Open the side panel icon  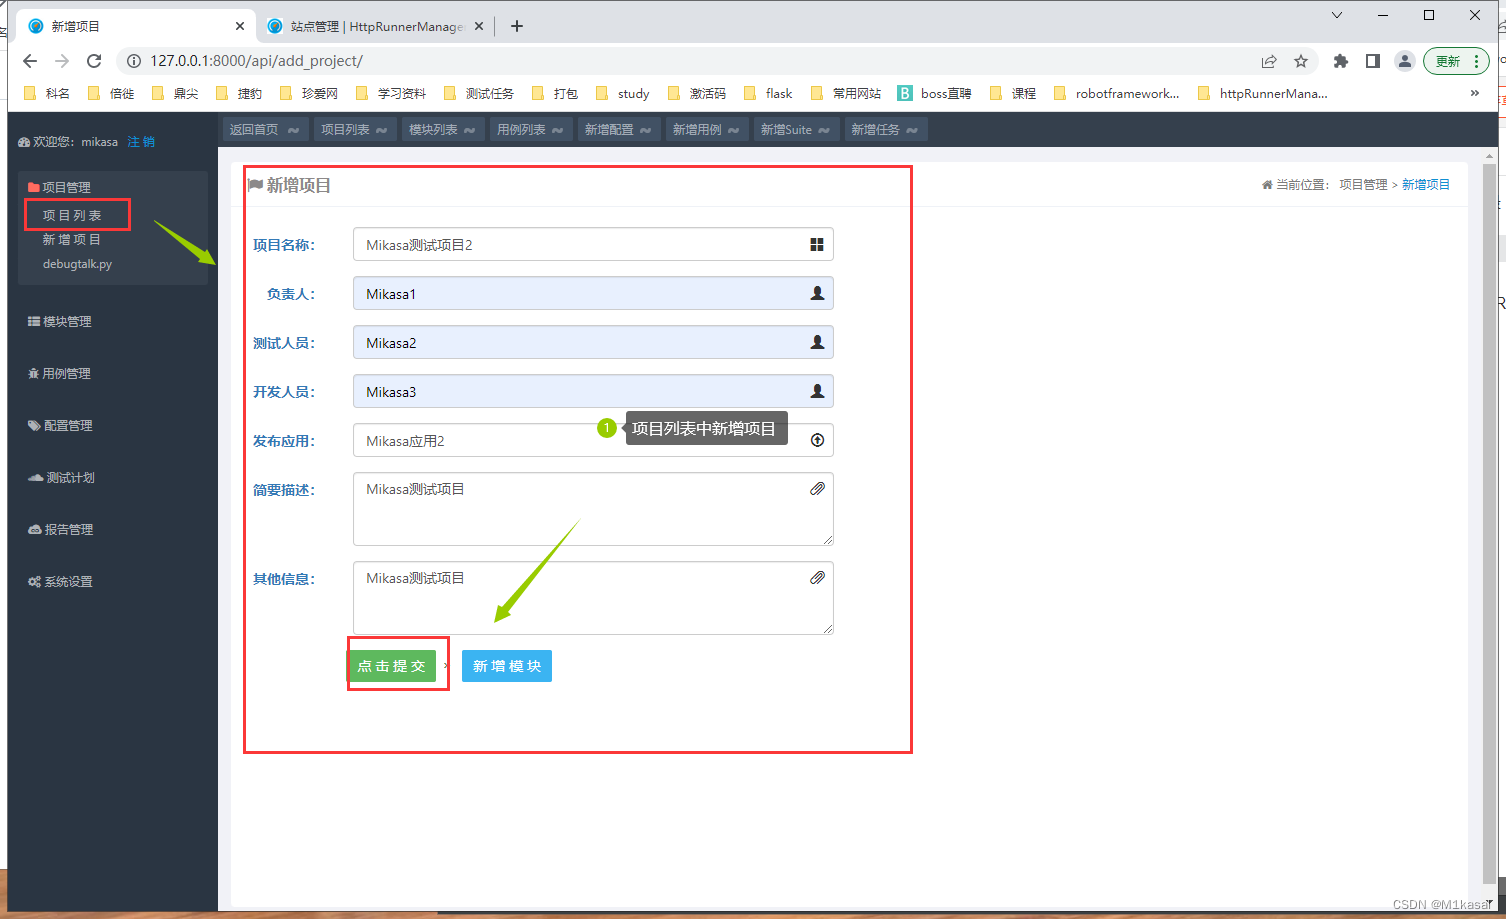point(1373,61)
